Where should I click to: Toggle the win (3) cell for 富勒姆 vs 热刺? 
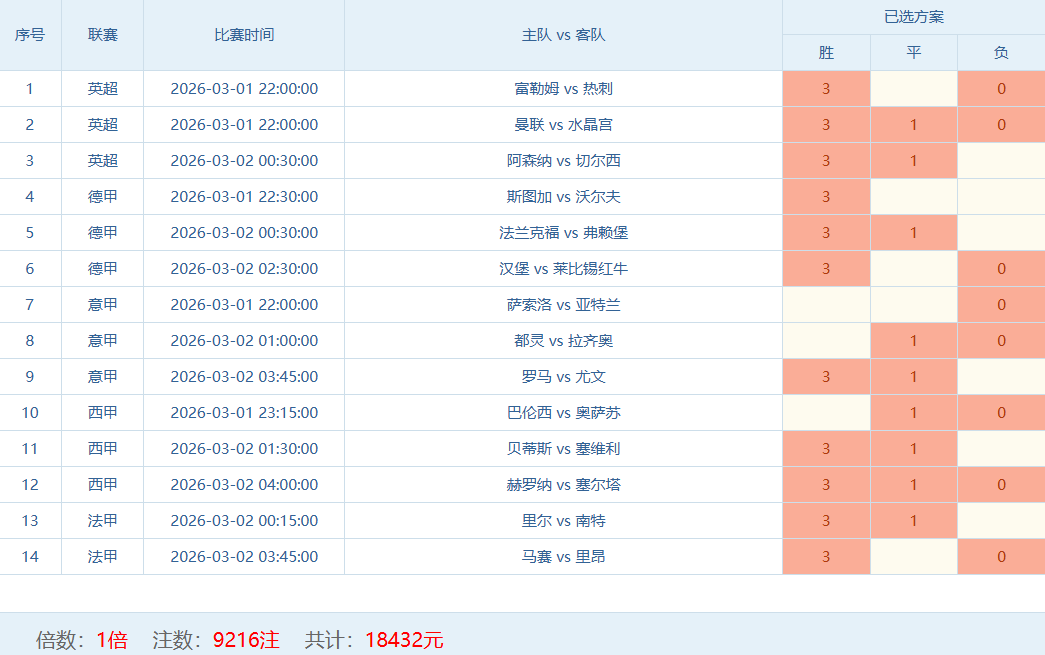pos(826,89)
